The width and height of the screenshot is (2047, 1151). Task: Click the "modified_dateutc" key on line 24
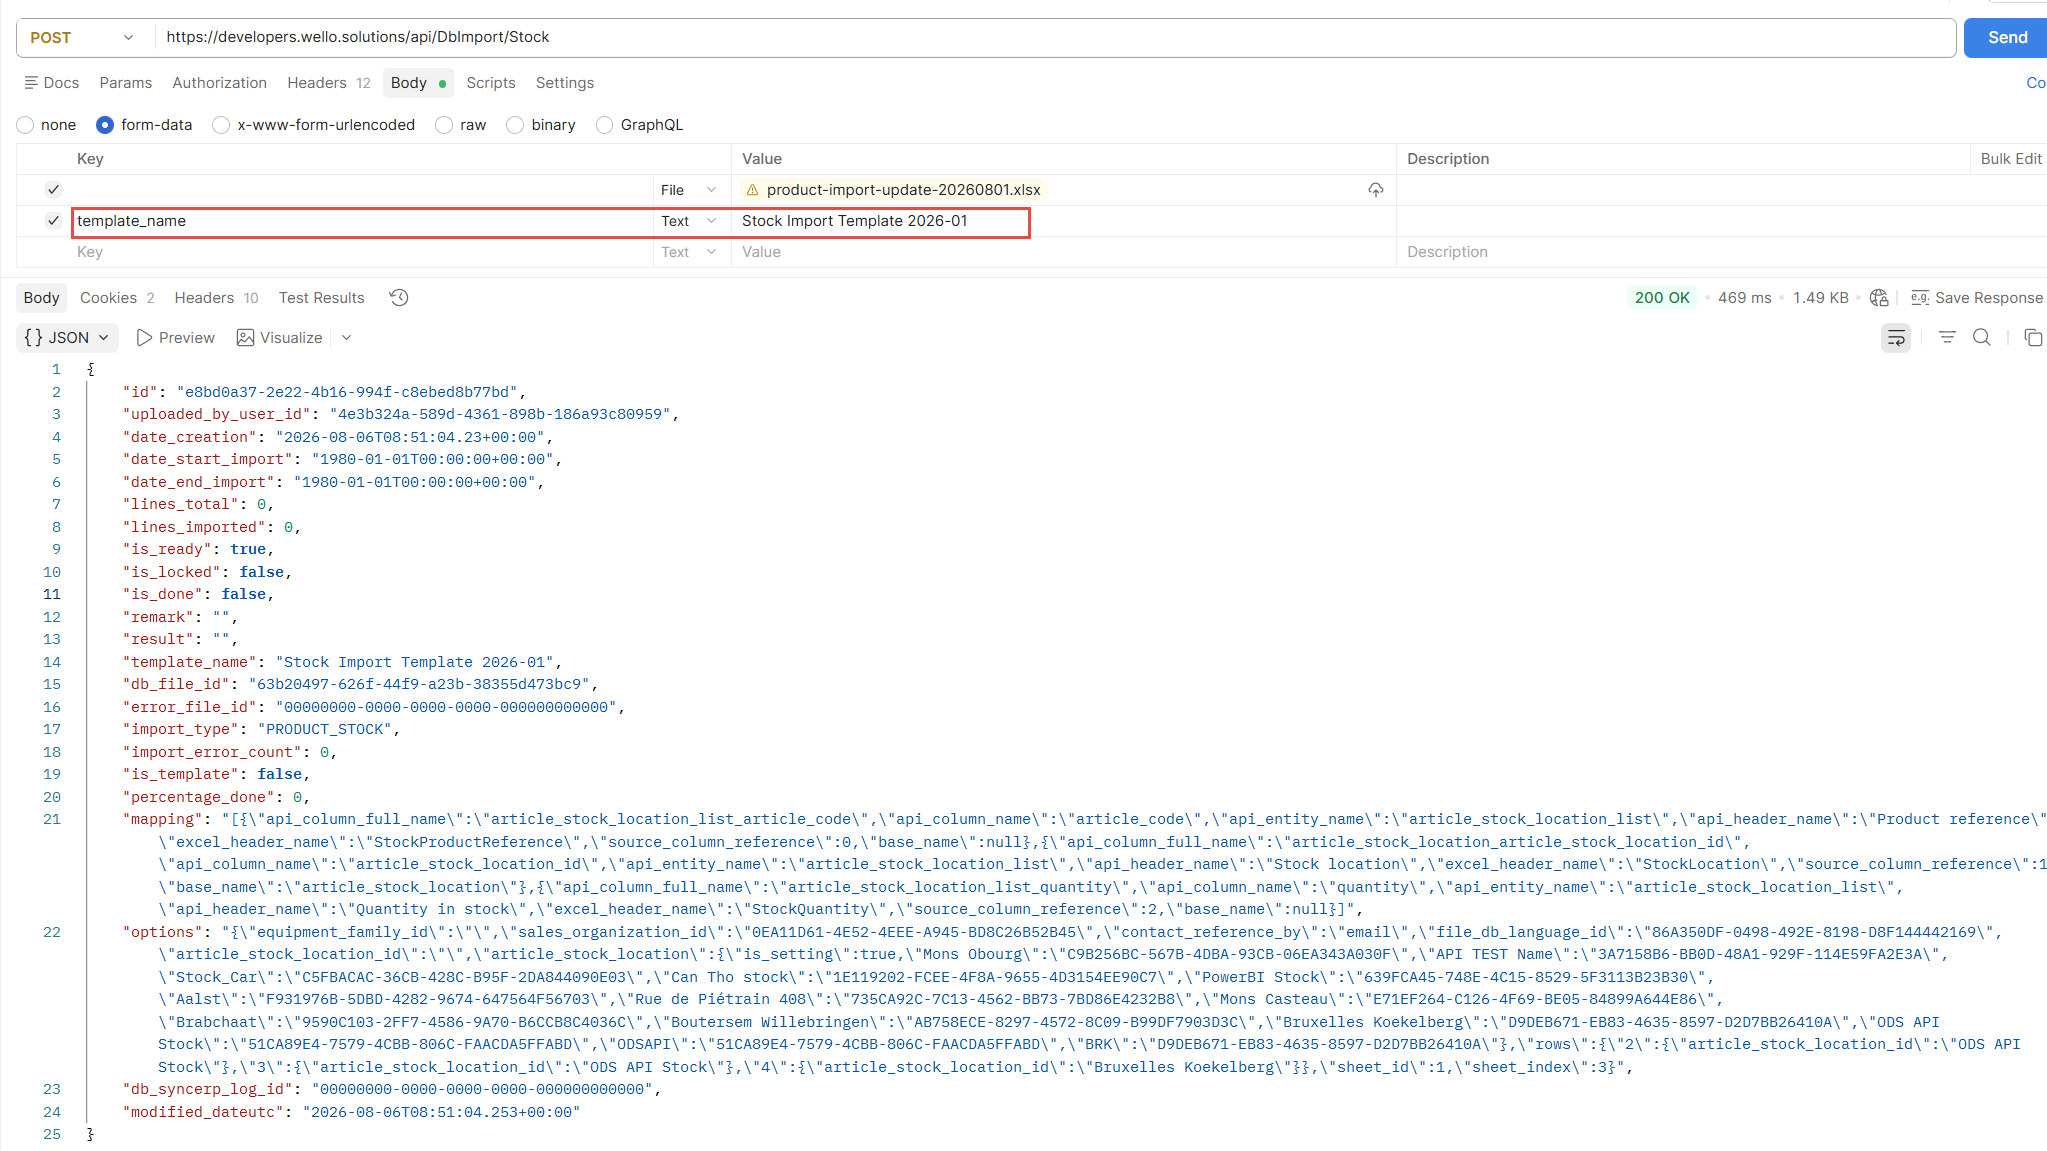(204, 1113)
